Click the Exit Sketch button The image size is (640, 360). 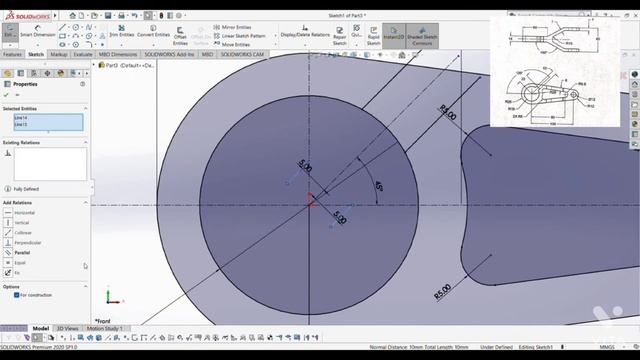click(10, 32)
